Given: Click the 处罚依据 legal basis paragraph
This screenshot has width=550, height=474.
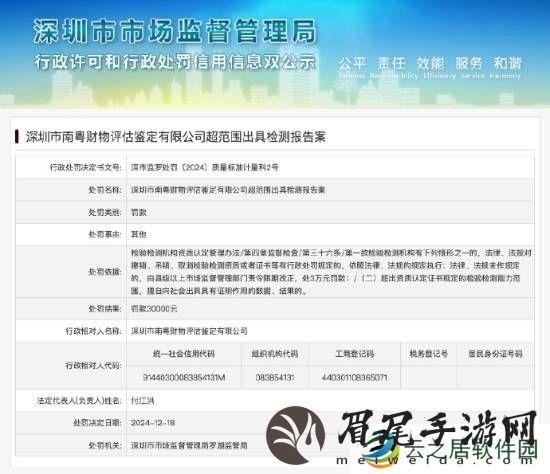Looking at the screenshot, I should [331, 272].
